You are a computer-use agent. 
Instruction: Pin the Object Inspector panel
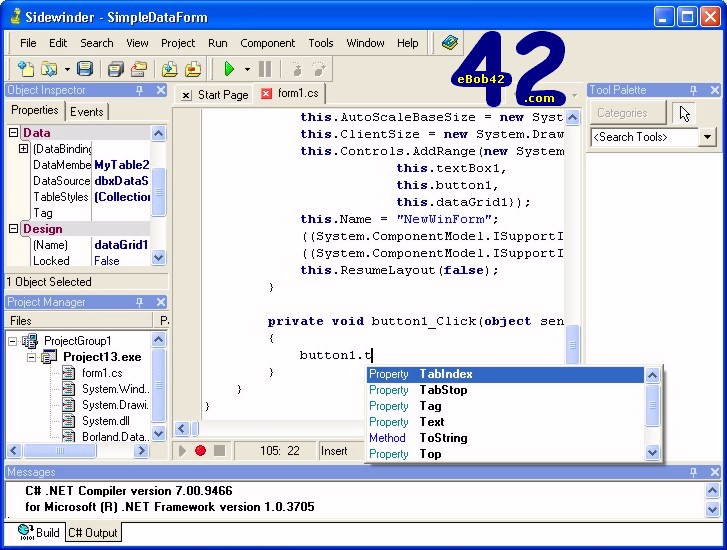140,90
